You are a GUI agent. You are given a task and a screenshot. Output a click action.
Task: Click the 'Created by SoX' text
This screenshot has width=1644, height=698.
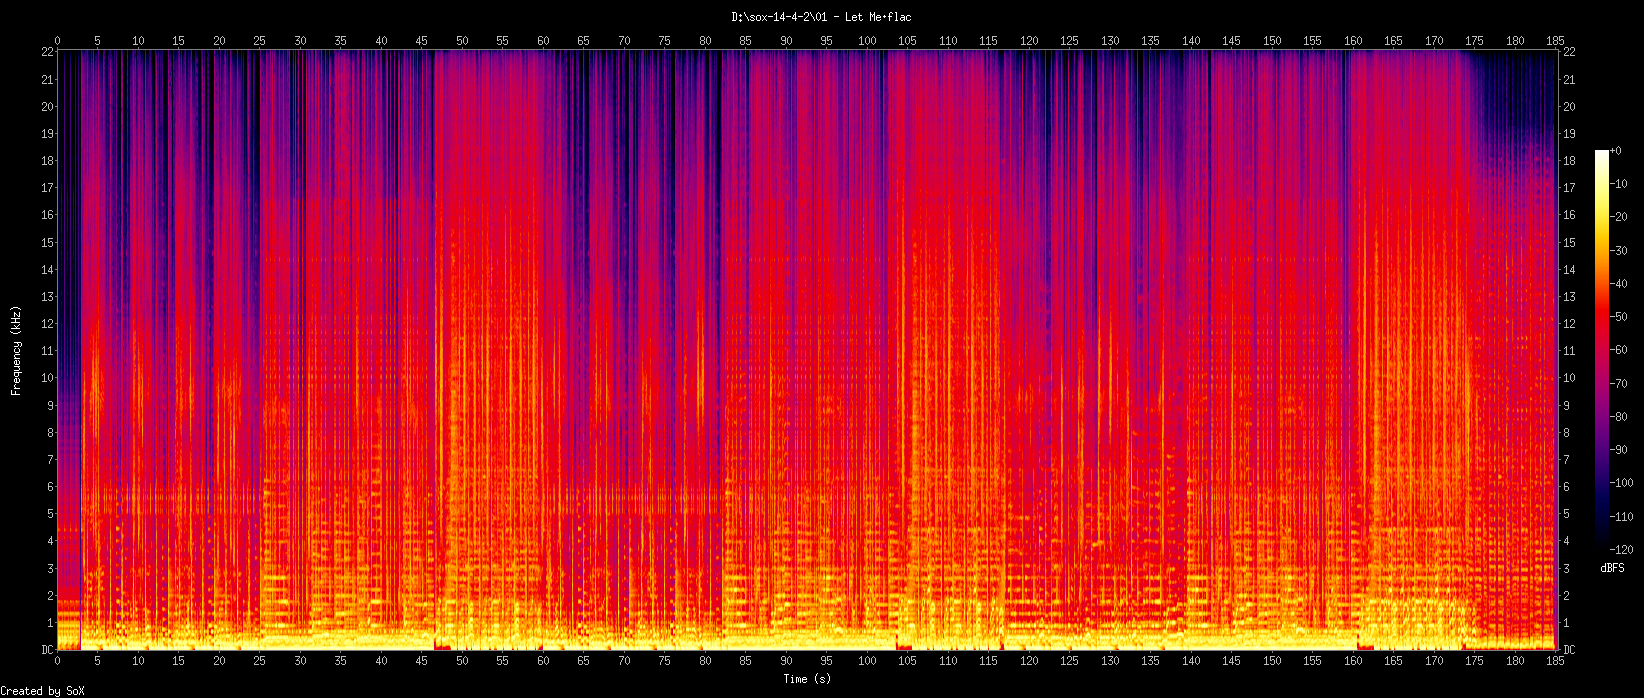(43, 691)
